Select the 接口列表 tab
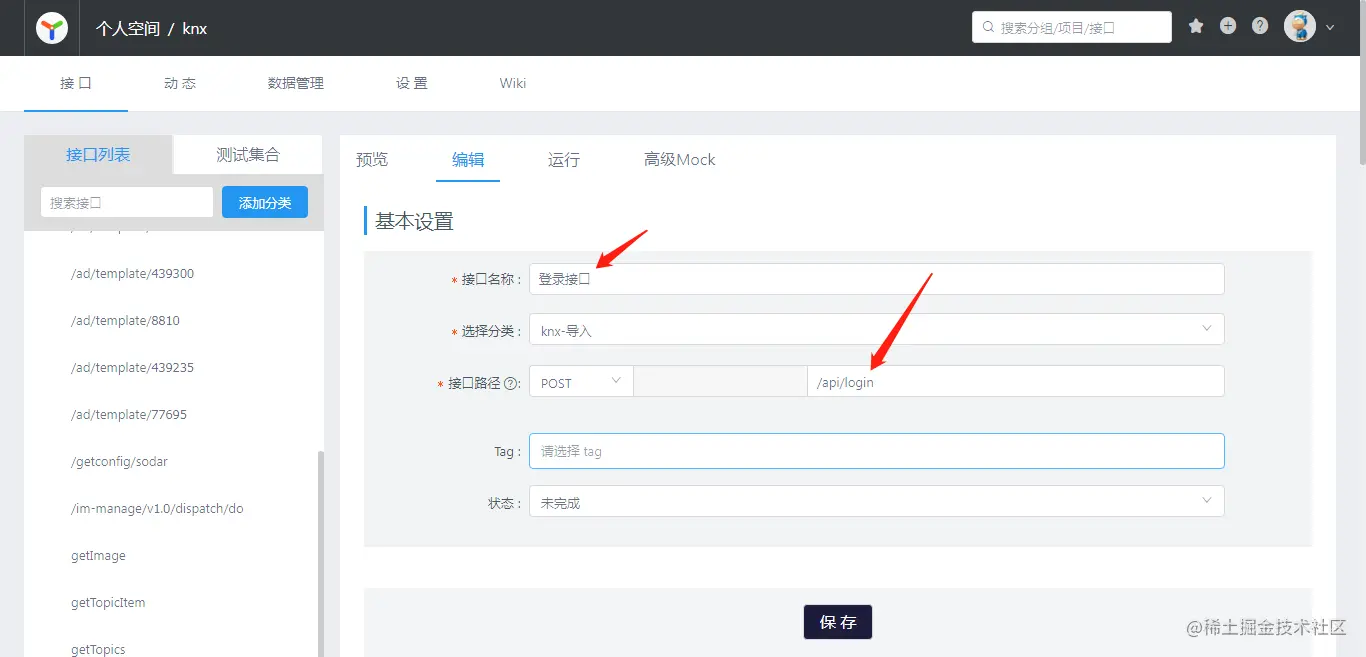 pos(98,155)
